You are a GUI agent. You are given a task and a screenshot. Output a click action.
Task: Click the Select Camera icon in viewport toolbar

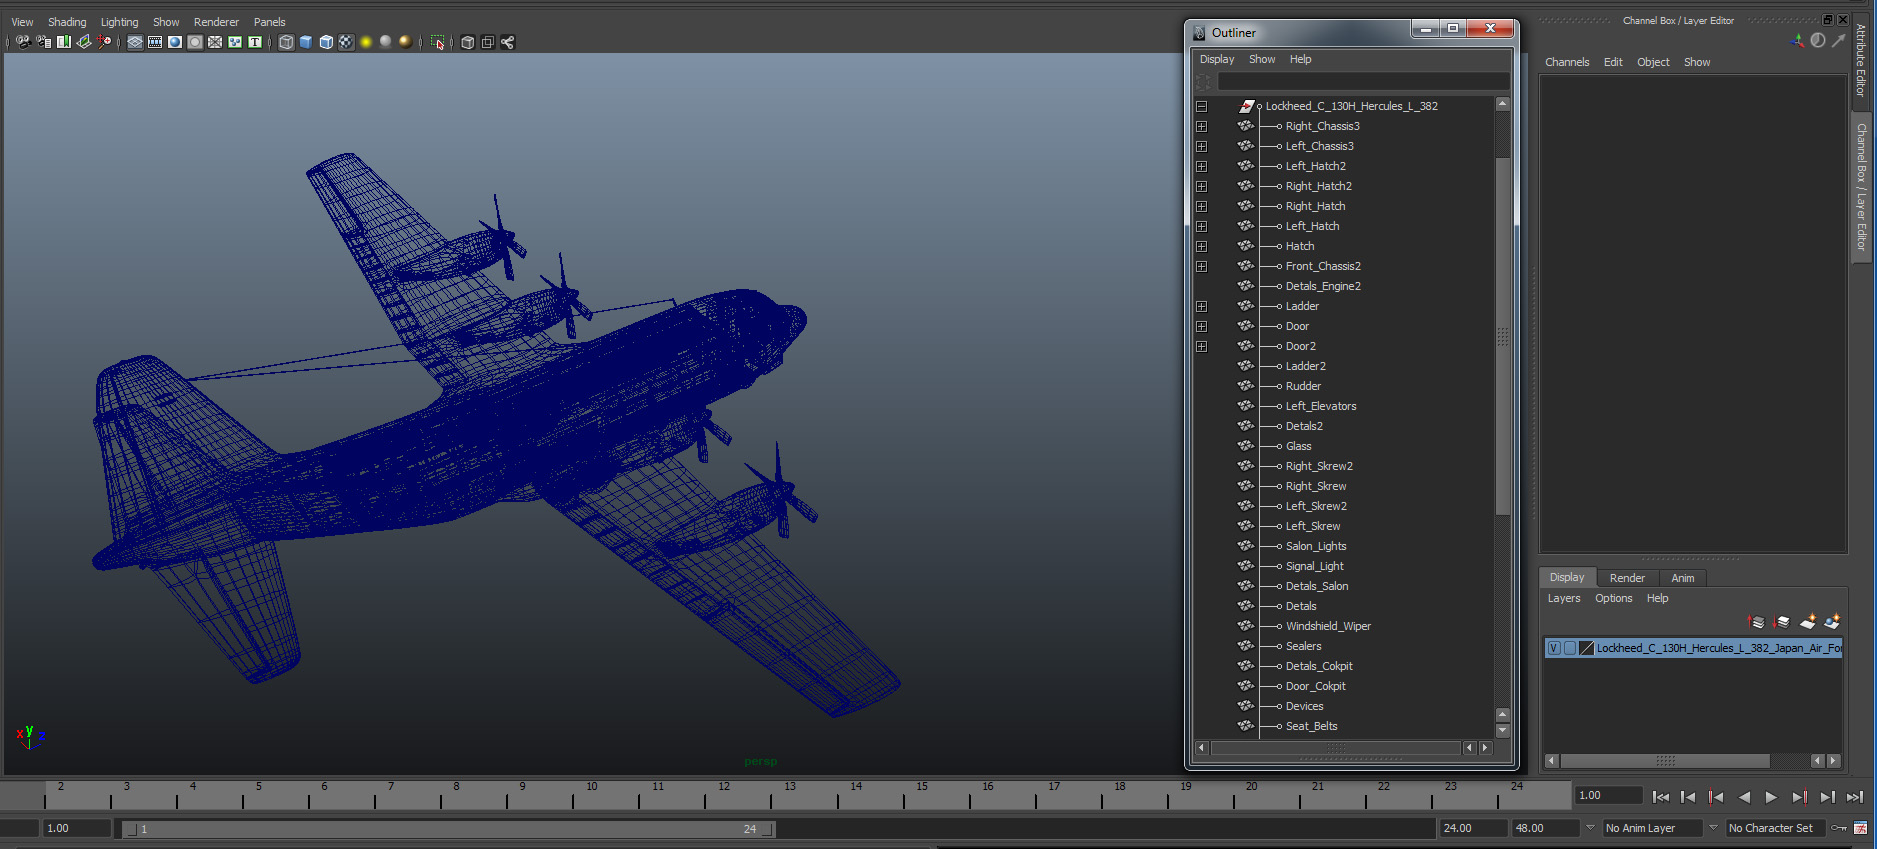[x=23, y=42]
